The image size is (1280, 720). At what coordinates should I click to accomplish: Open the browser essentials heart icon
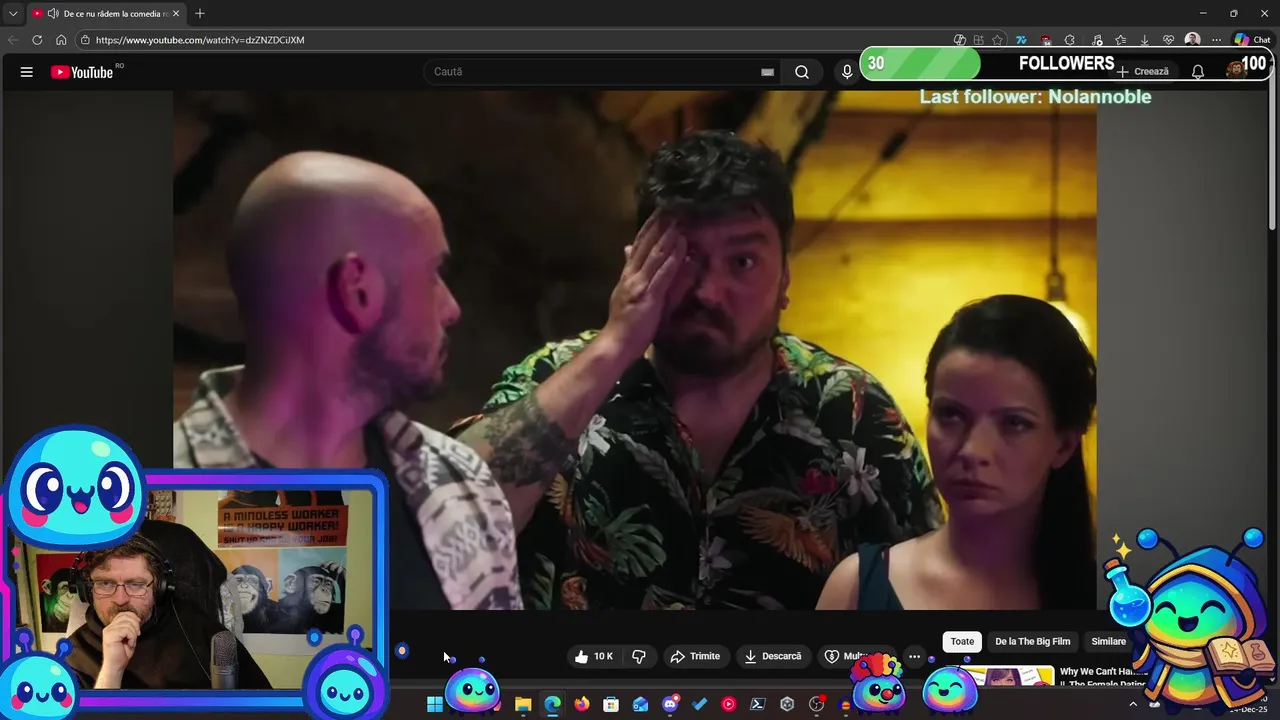pyautogui.click(x=1168, y=40)
